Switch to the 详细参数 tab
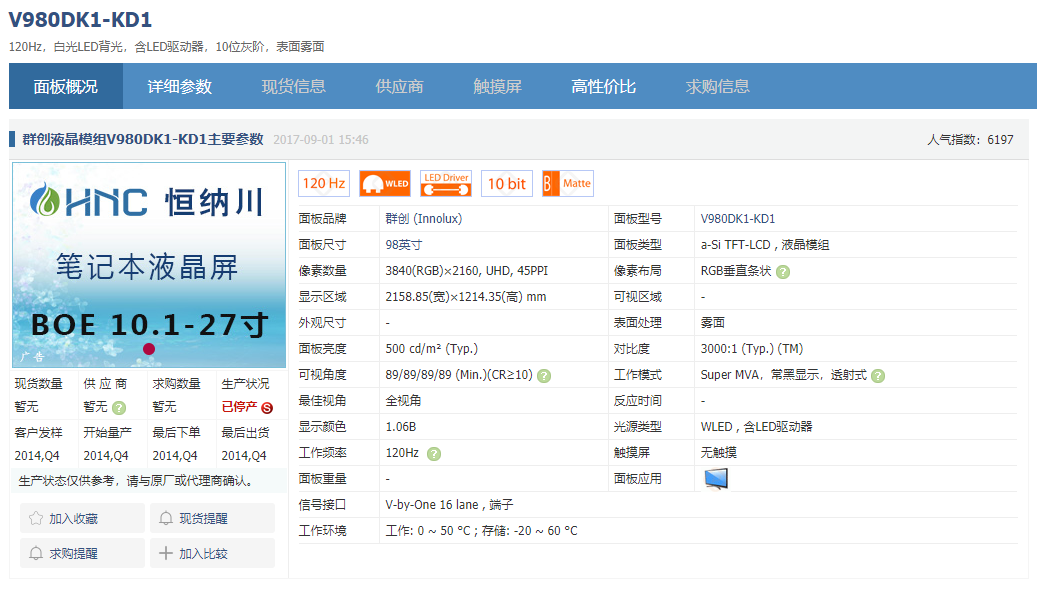Image resolution: width=1037 pixels, height=589 pixels. [x=179, y=86]
